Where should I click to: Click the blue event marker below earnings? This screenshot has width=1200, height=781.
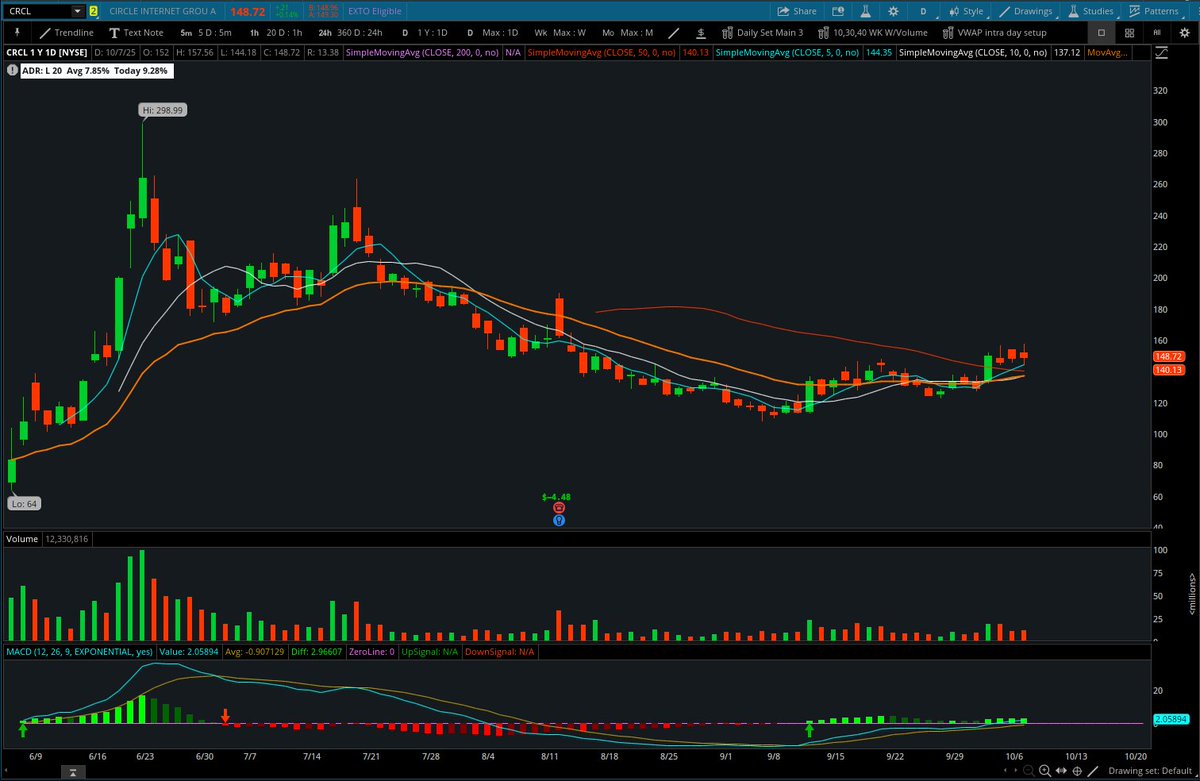(x=559, y=520)
